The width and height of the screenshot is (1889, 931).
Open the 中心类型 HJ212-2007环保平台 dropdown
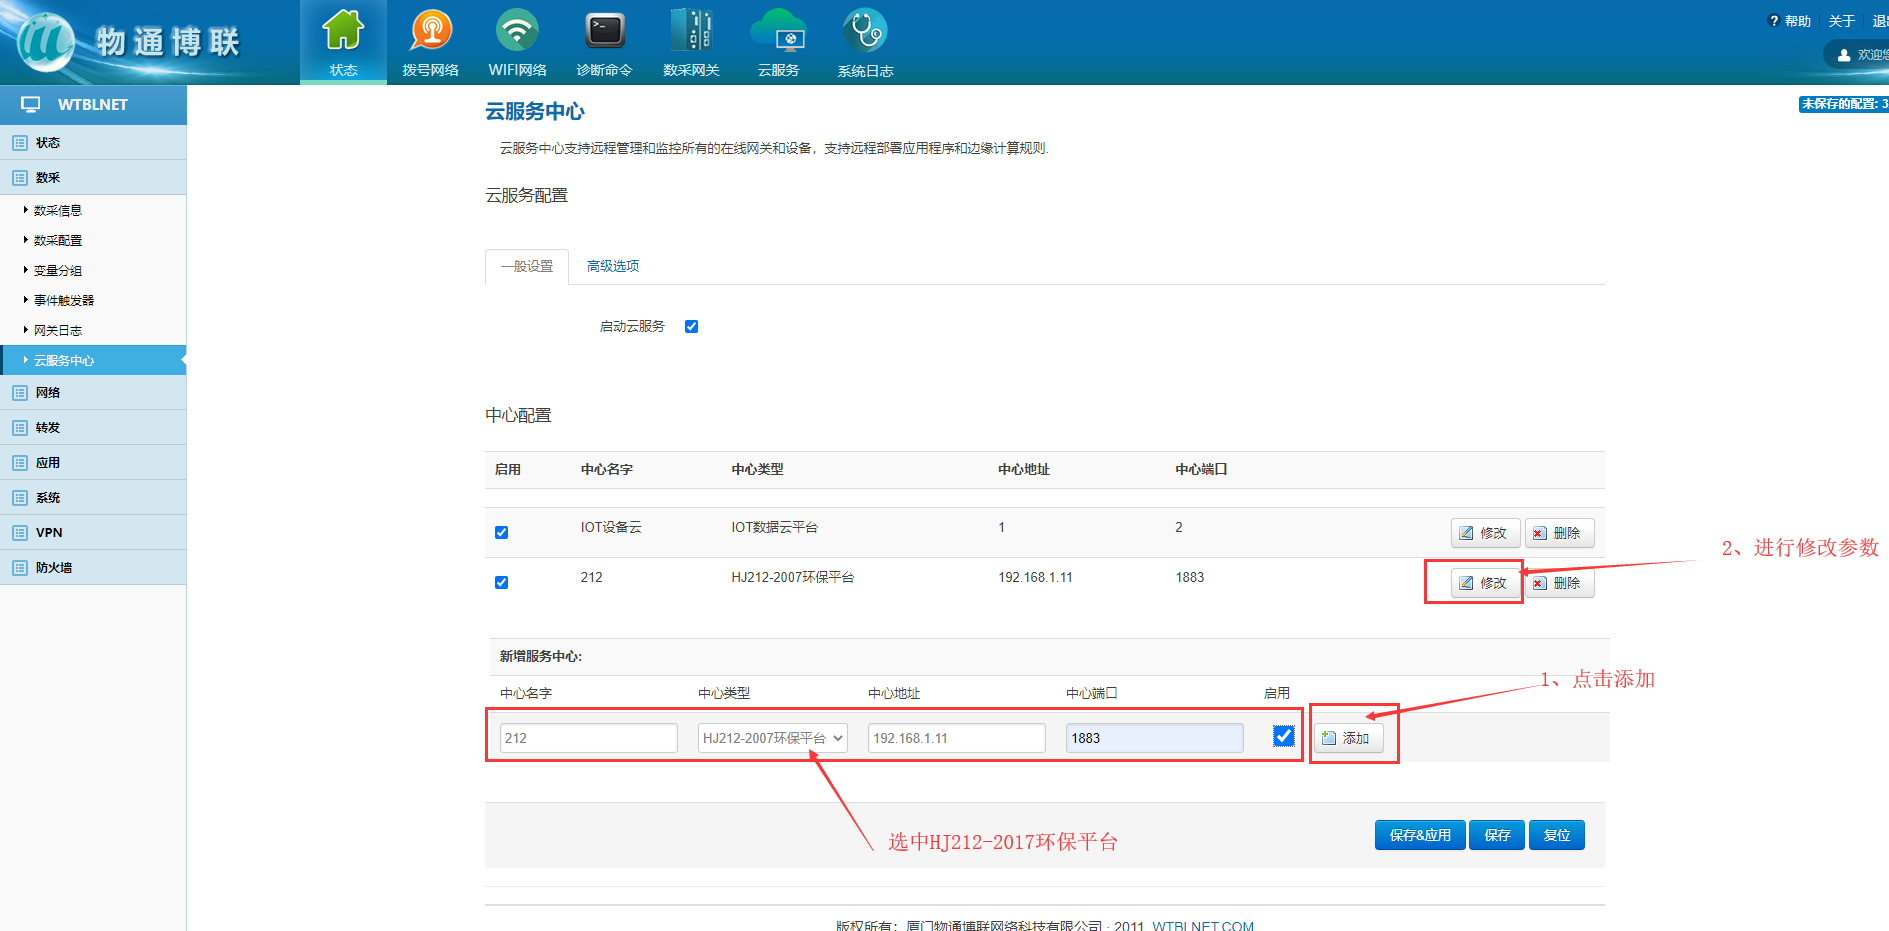click(x=772, y=738)
